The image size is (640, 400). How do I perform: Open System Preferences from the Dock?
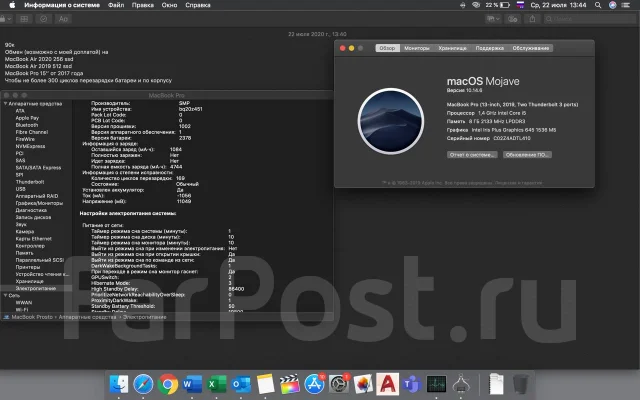(x=339, y=384)
